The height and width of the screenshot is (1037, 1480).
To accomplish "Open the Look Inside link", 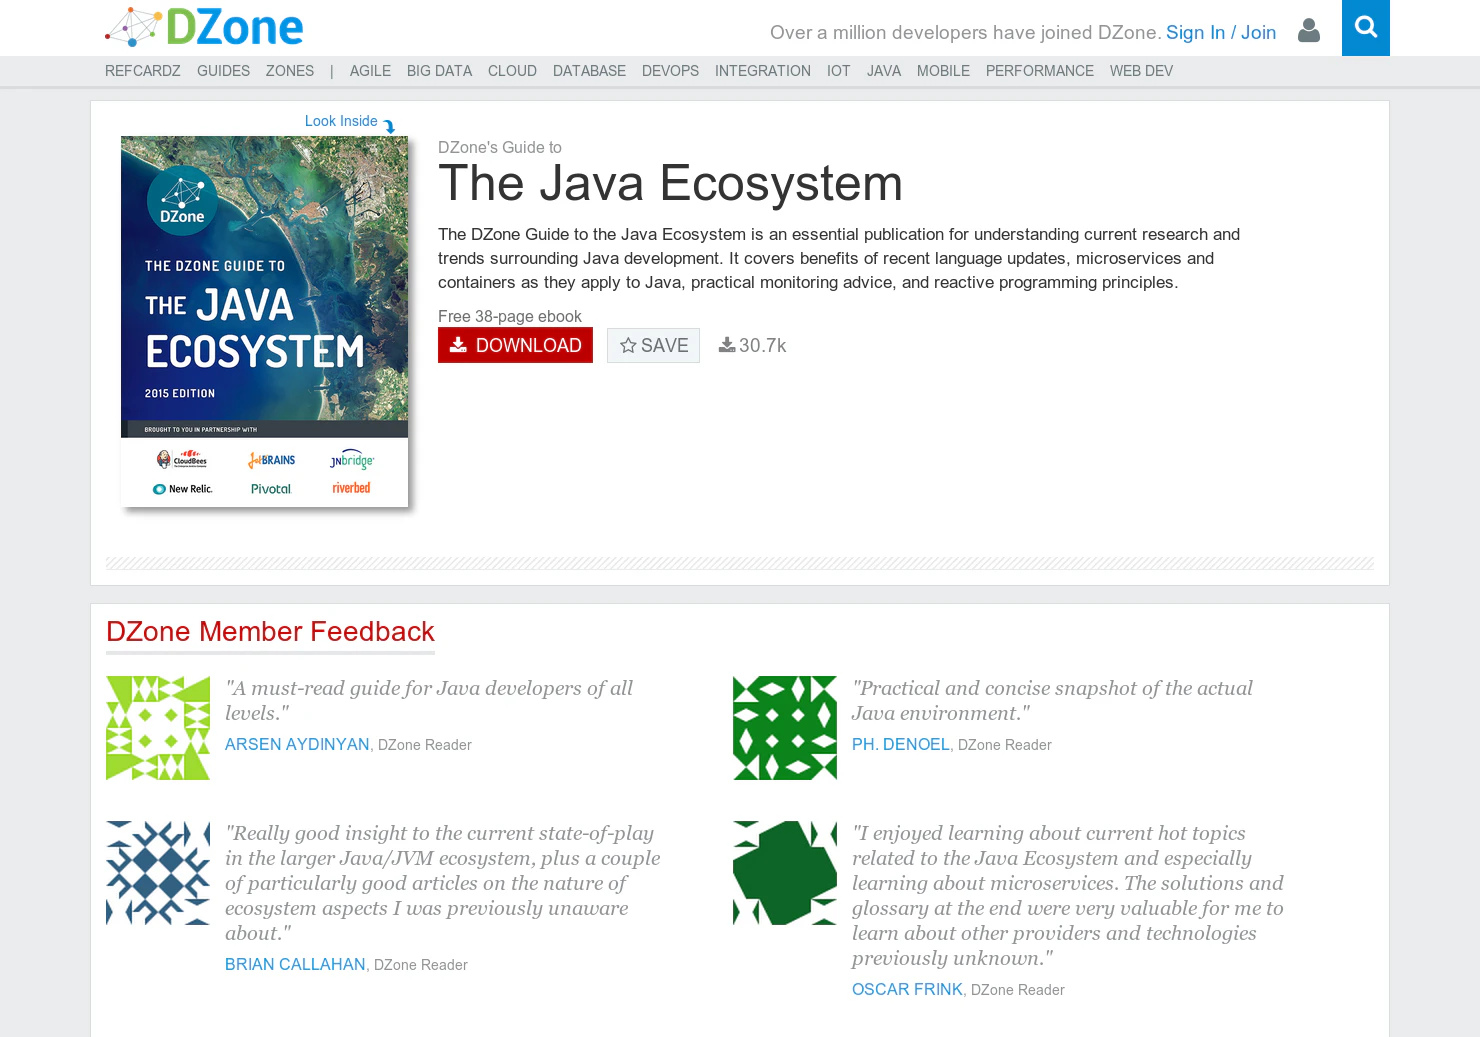I will (341, 121).
